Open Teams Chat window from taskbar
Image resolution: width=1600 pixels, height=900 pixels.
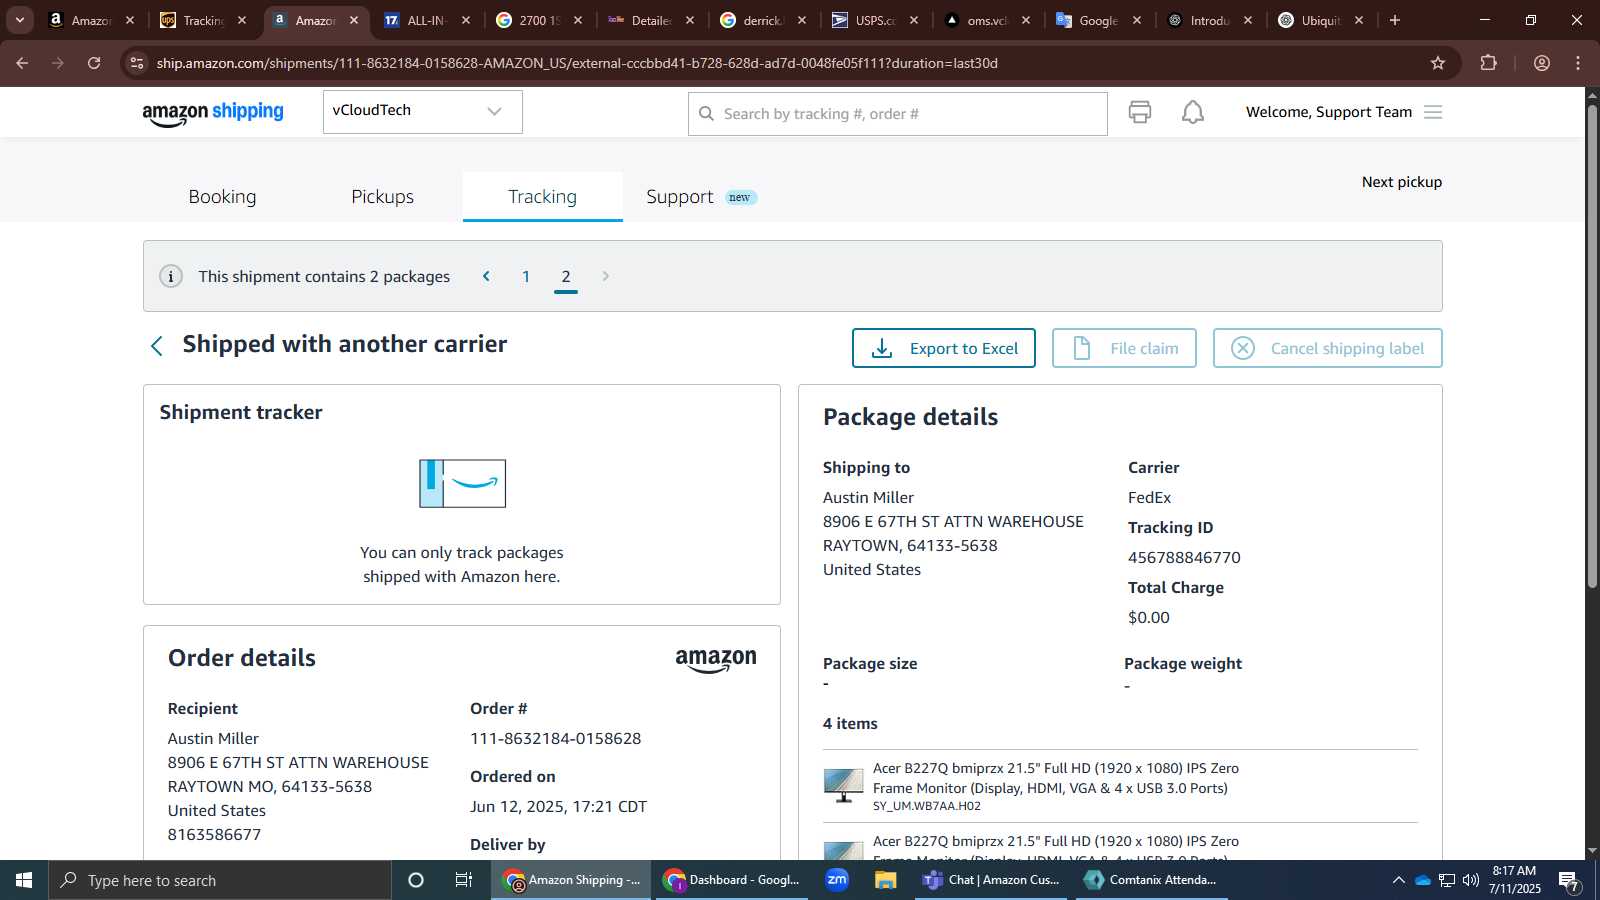pos(991,880)
